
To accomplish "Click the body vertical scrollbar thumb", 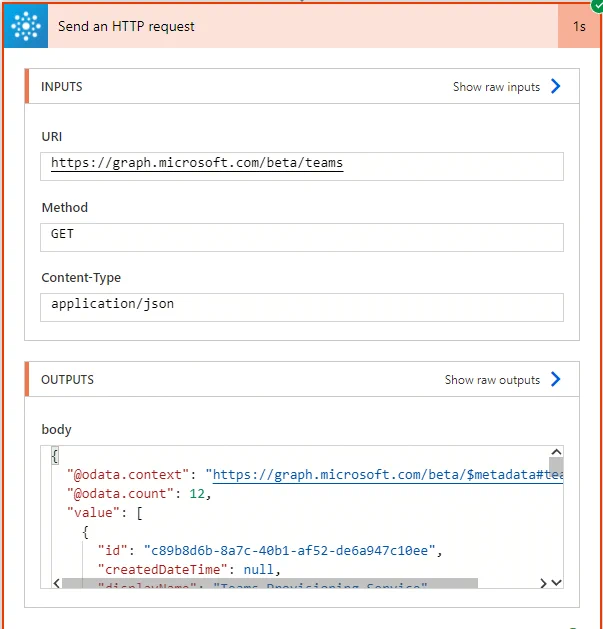I will pyautogui.click(x=556, y=465).
